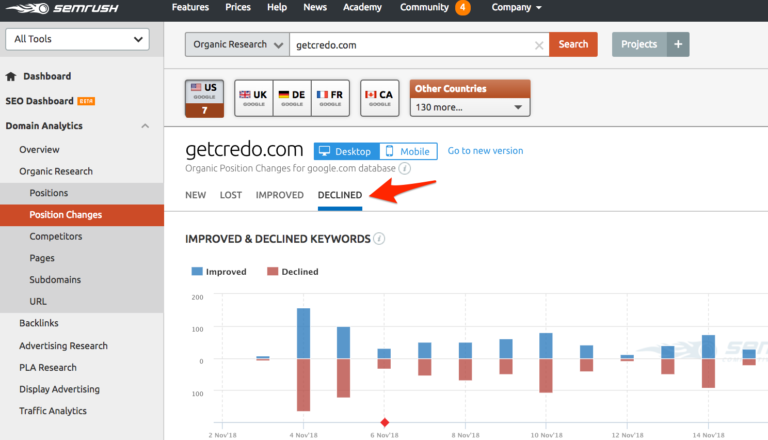Click the tallest blue bar near 4 Nov'18
The height and width of the screenshot is (440, 768).
tap(303, 334)
